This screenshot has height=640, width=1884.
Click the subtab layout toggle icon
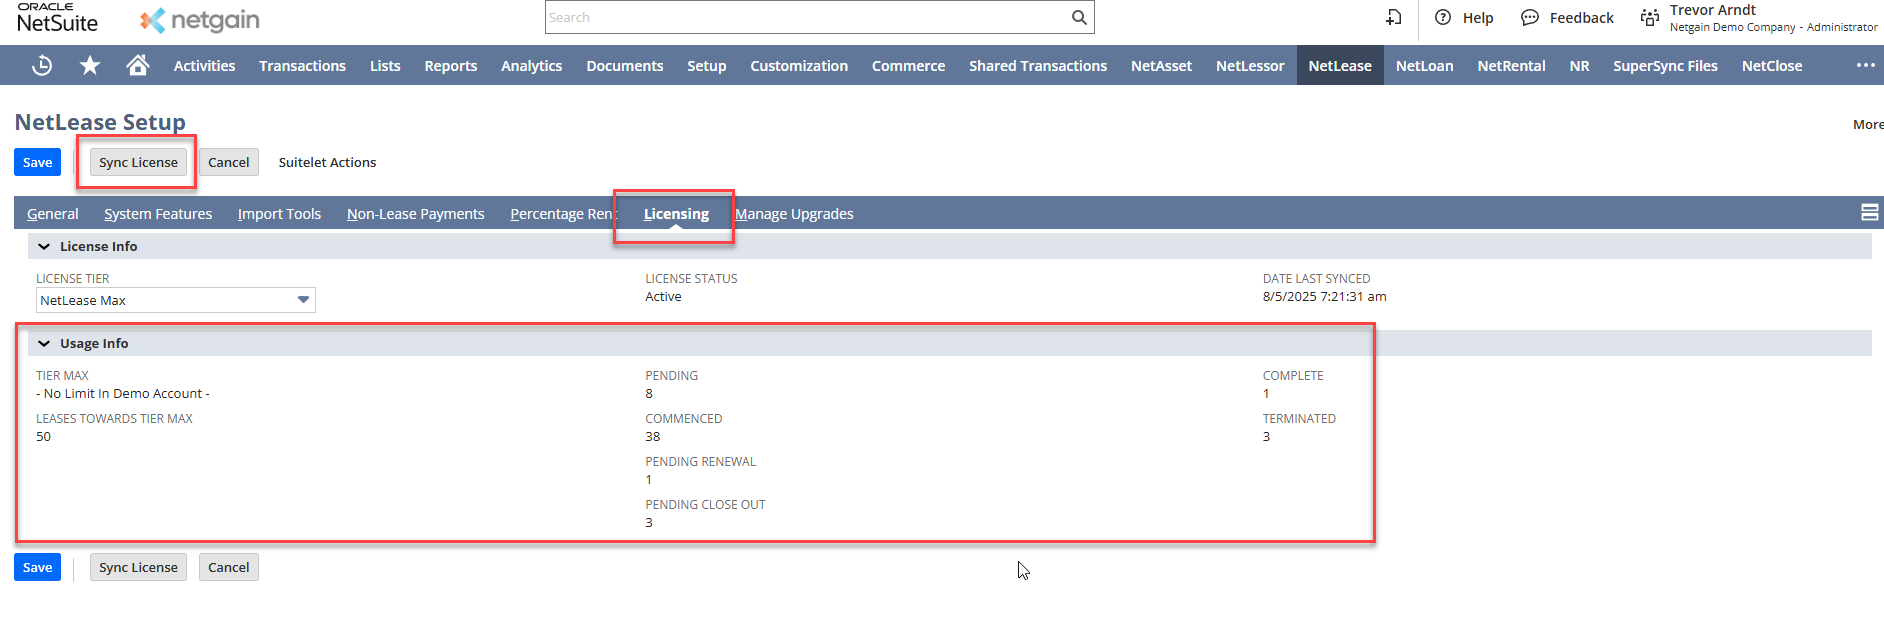(x=1869, y=212)
